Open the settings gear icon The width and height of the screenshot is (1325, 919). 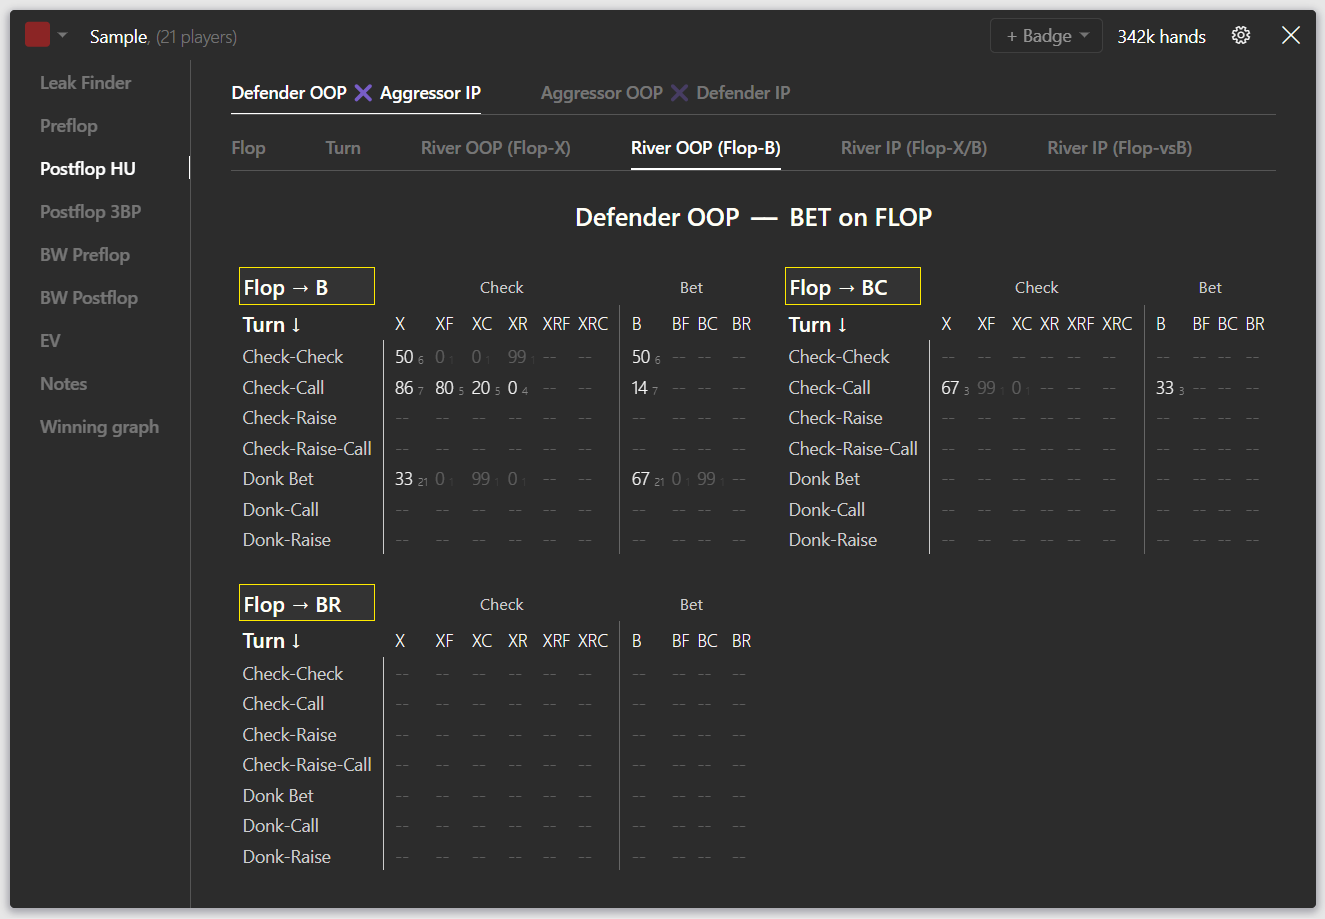[x=1241, y=35]
